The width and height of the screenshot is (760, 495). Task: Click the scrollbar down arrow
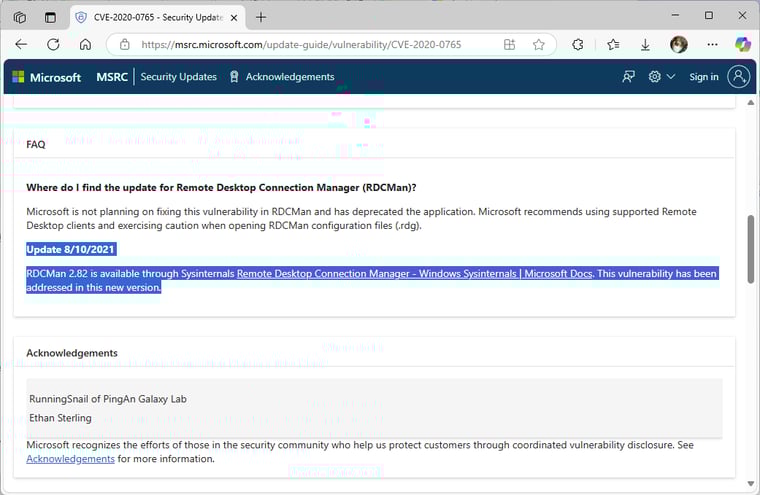click(x=750, y=483)
